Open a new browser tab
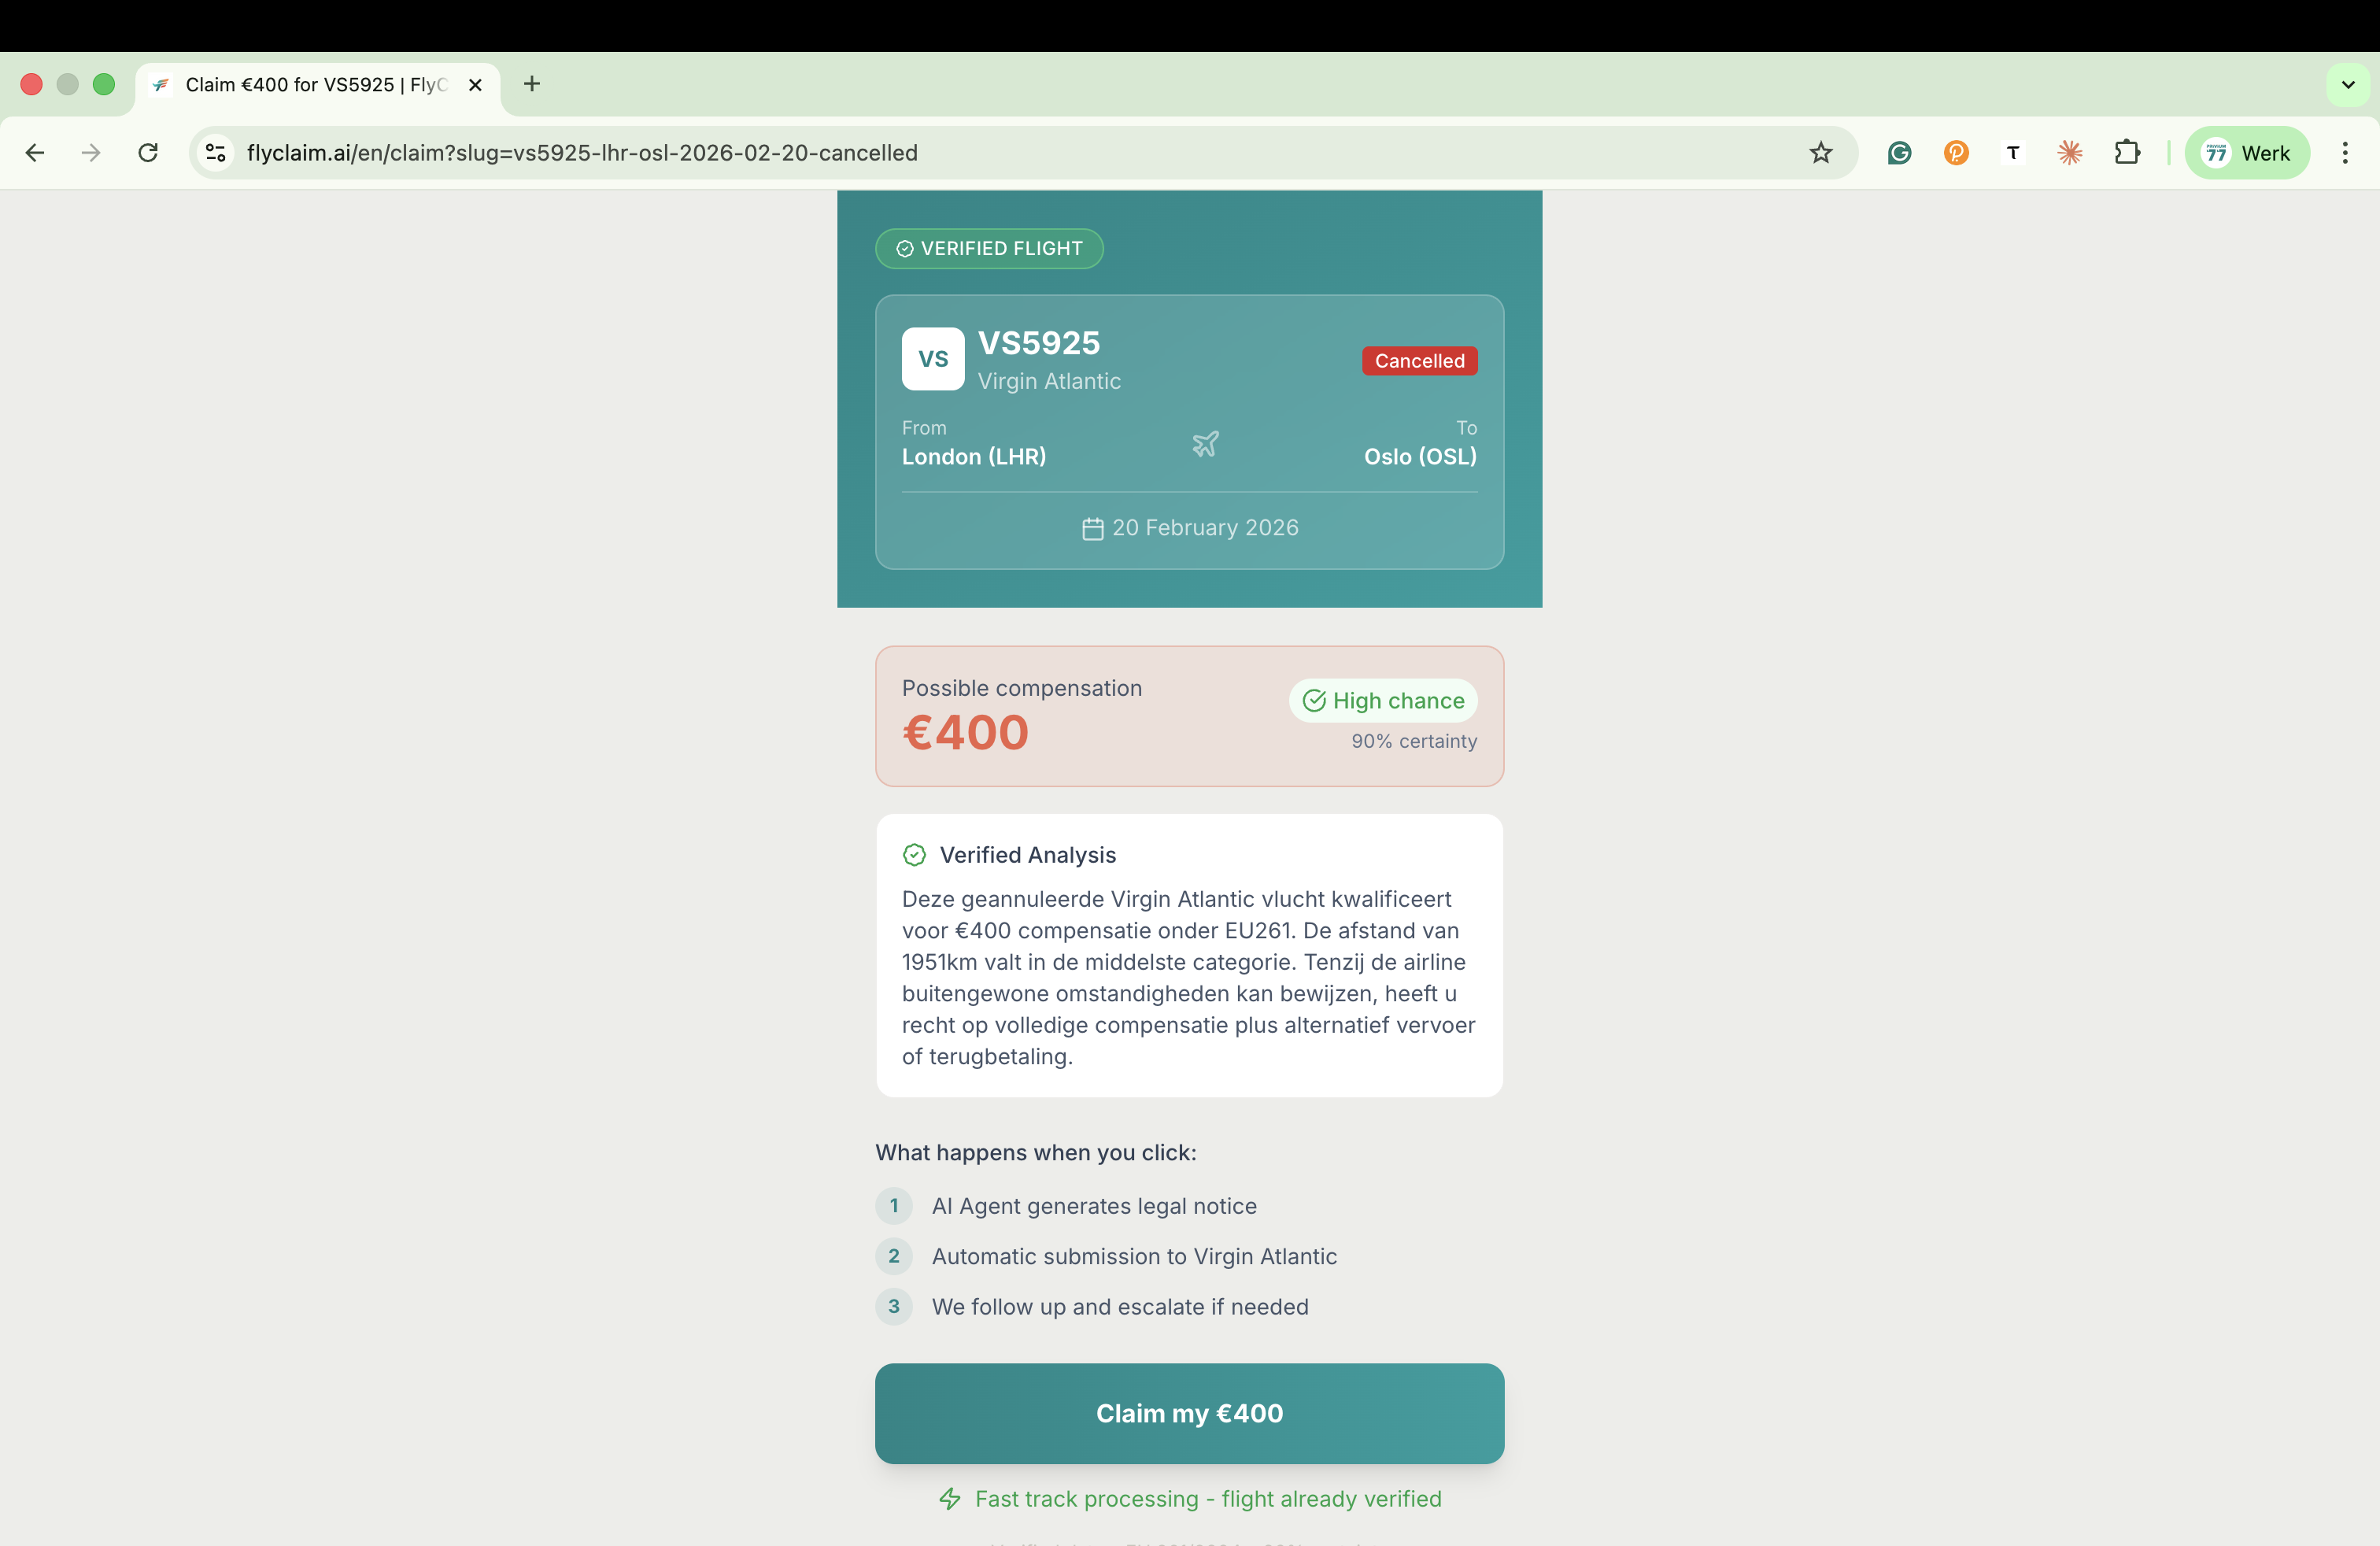The height and width of the screenshot is (1546, 2380). [531, 85]
